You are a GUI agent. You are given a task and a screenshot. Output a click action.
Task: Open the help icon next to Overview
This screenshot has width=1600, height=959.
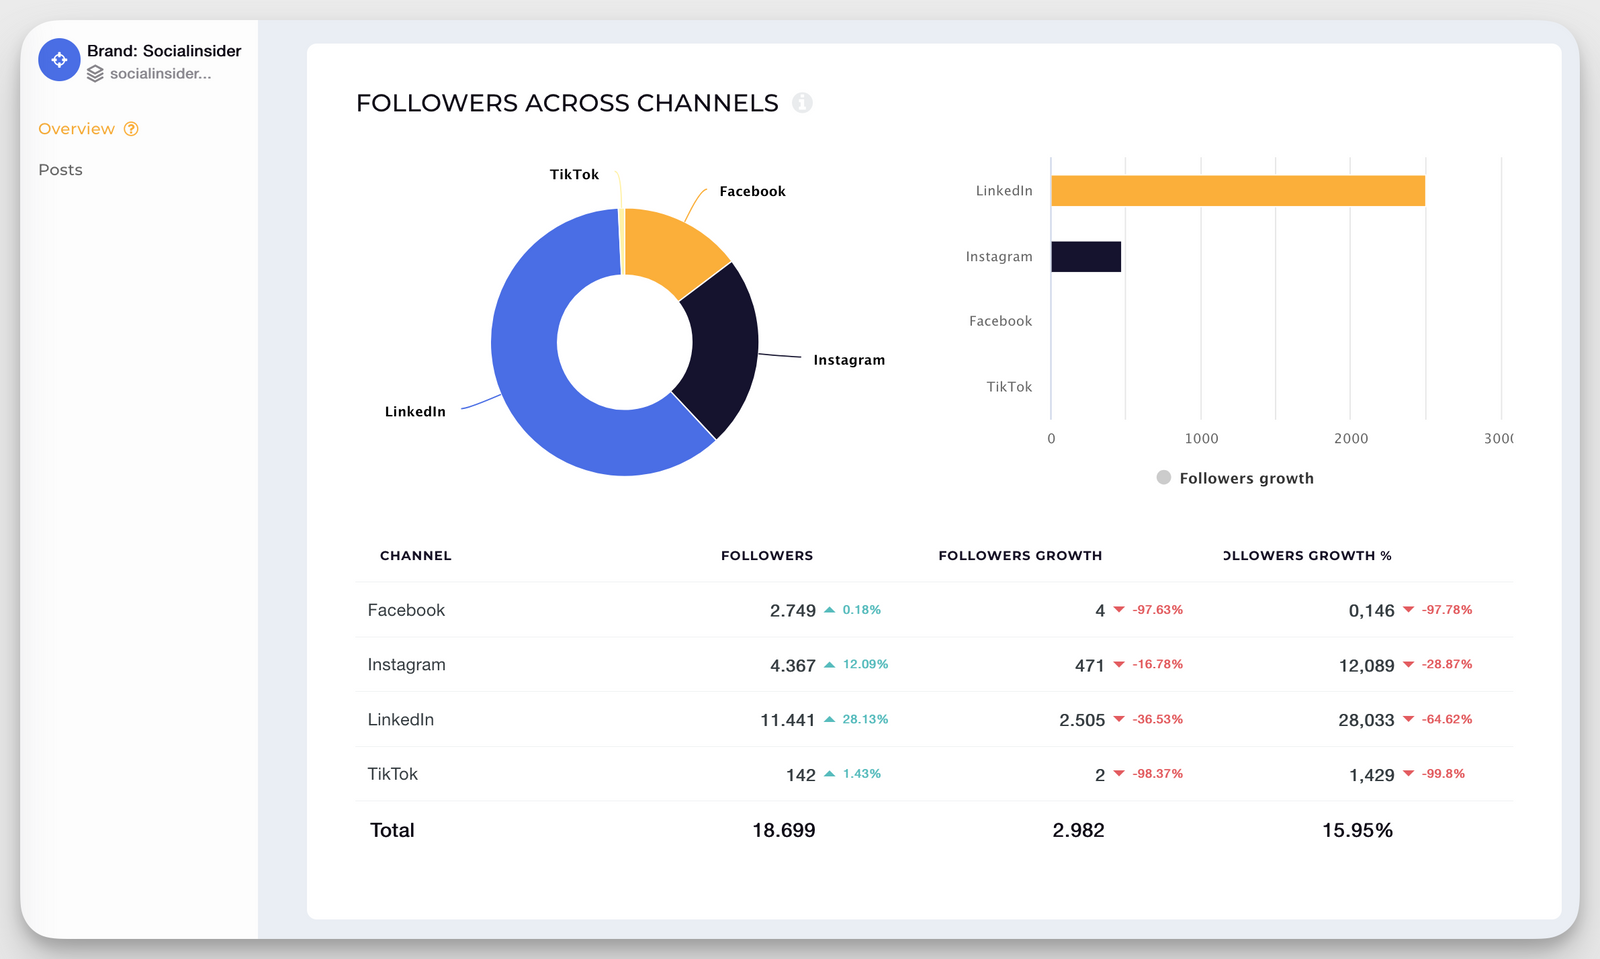point(130,128)
